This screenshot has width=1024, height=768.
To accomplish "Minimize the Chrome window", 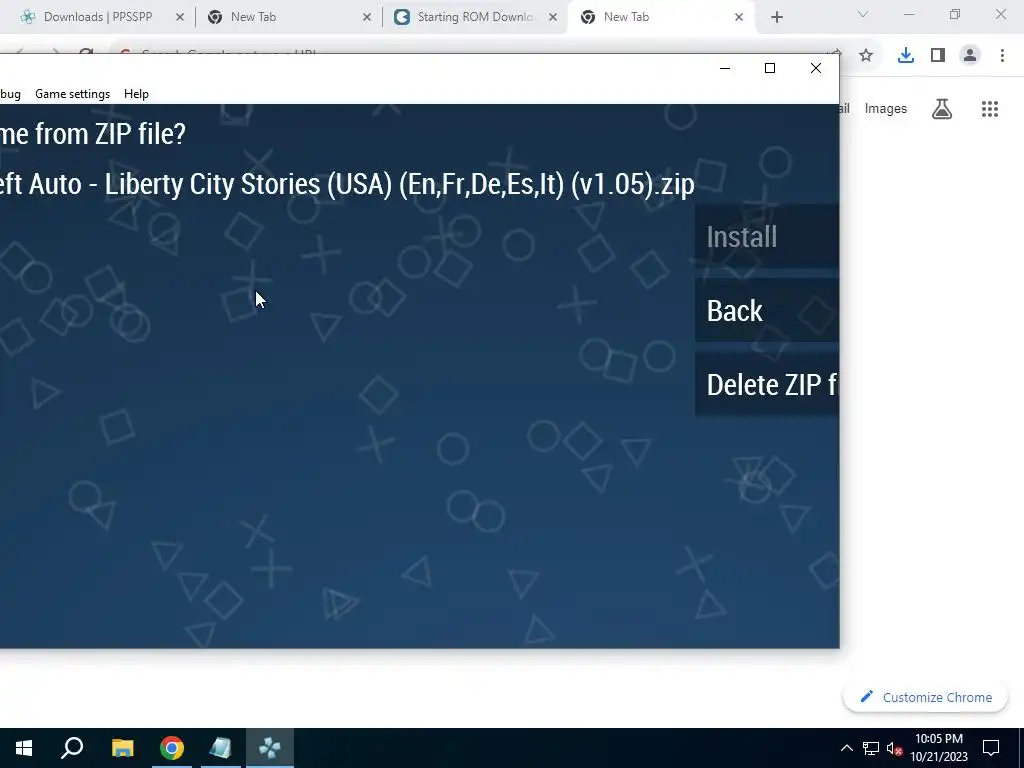I will click(x=909, y=14).
